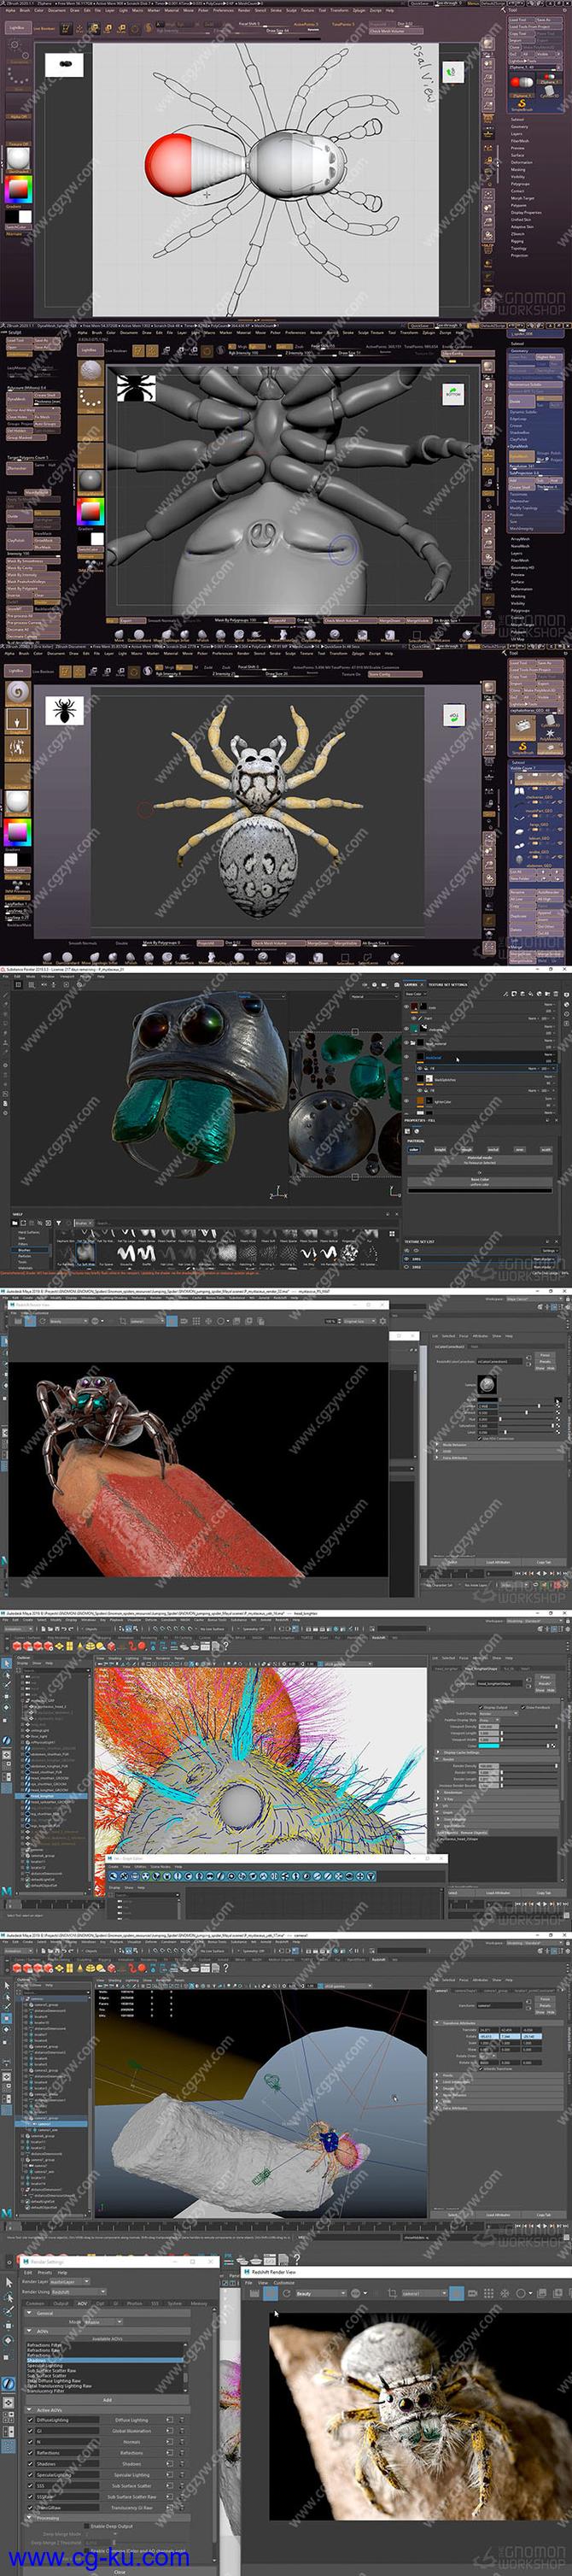Open the View menu in Redshift Render View

tap(263, 2283)
